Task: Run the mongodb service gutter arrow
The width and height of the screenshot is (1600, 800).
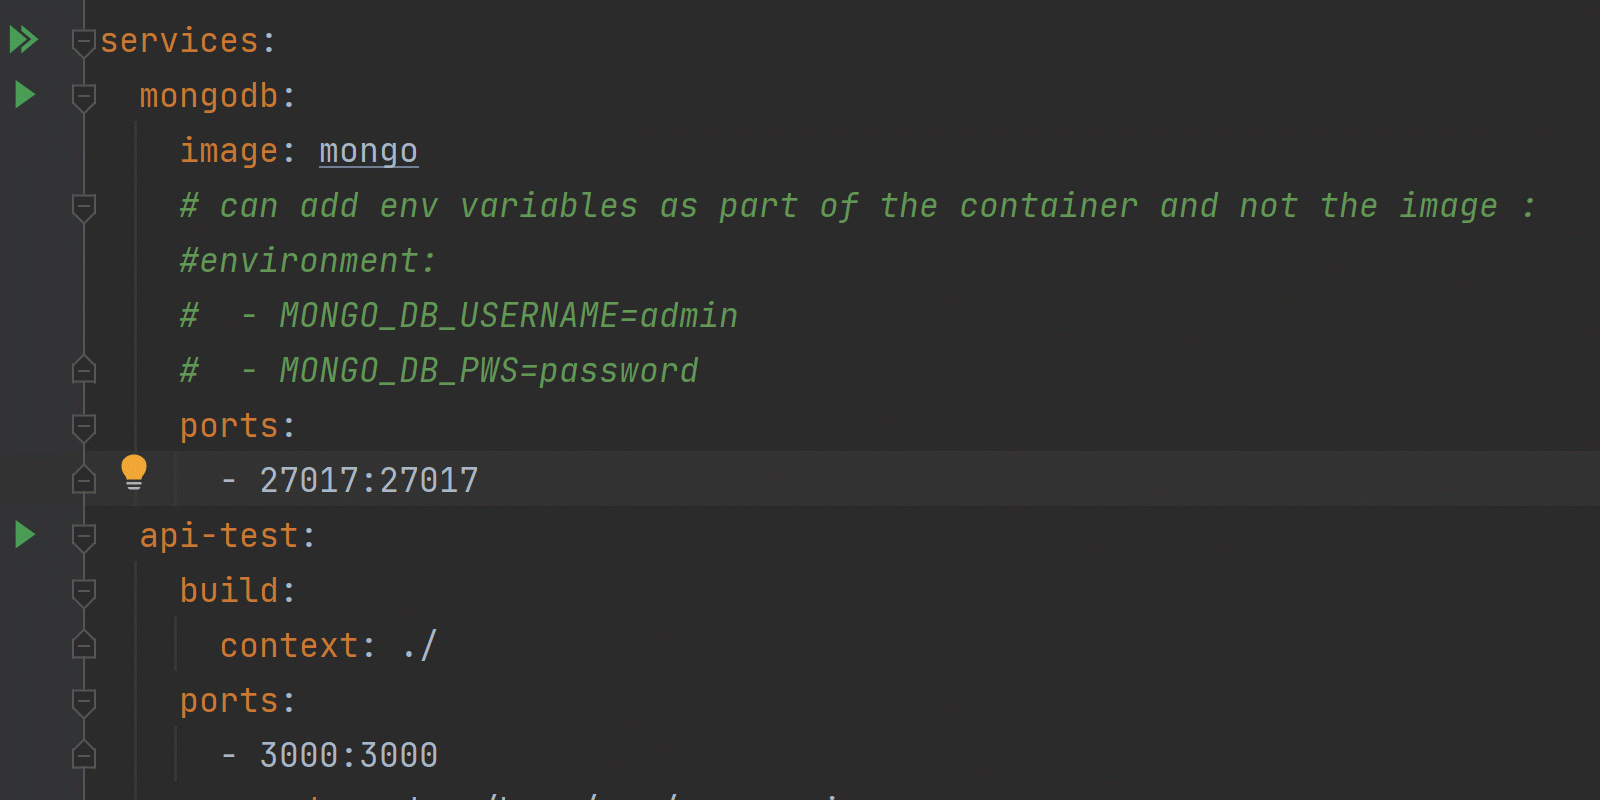Action: [x=25, y=95]
